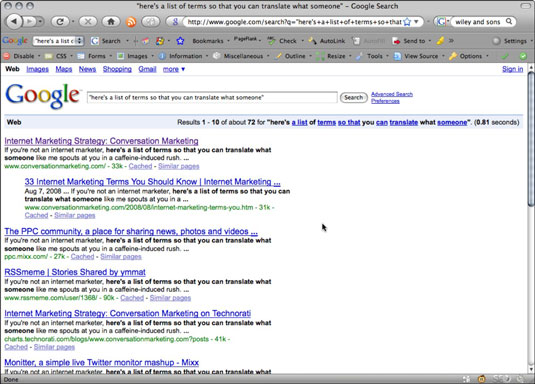Open RSSmeme Stories Shared by ymmat result

pos(75,272)
